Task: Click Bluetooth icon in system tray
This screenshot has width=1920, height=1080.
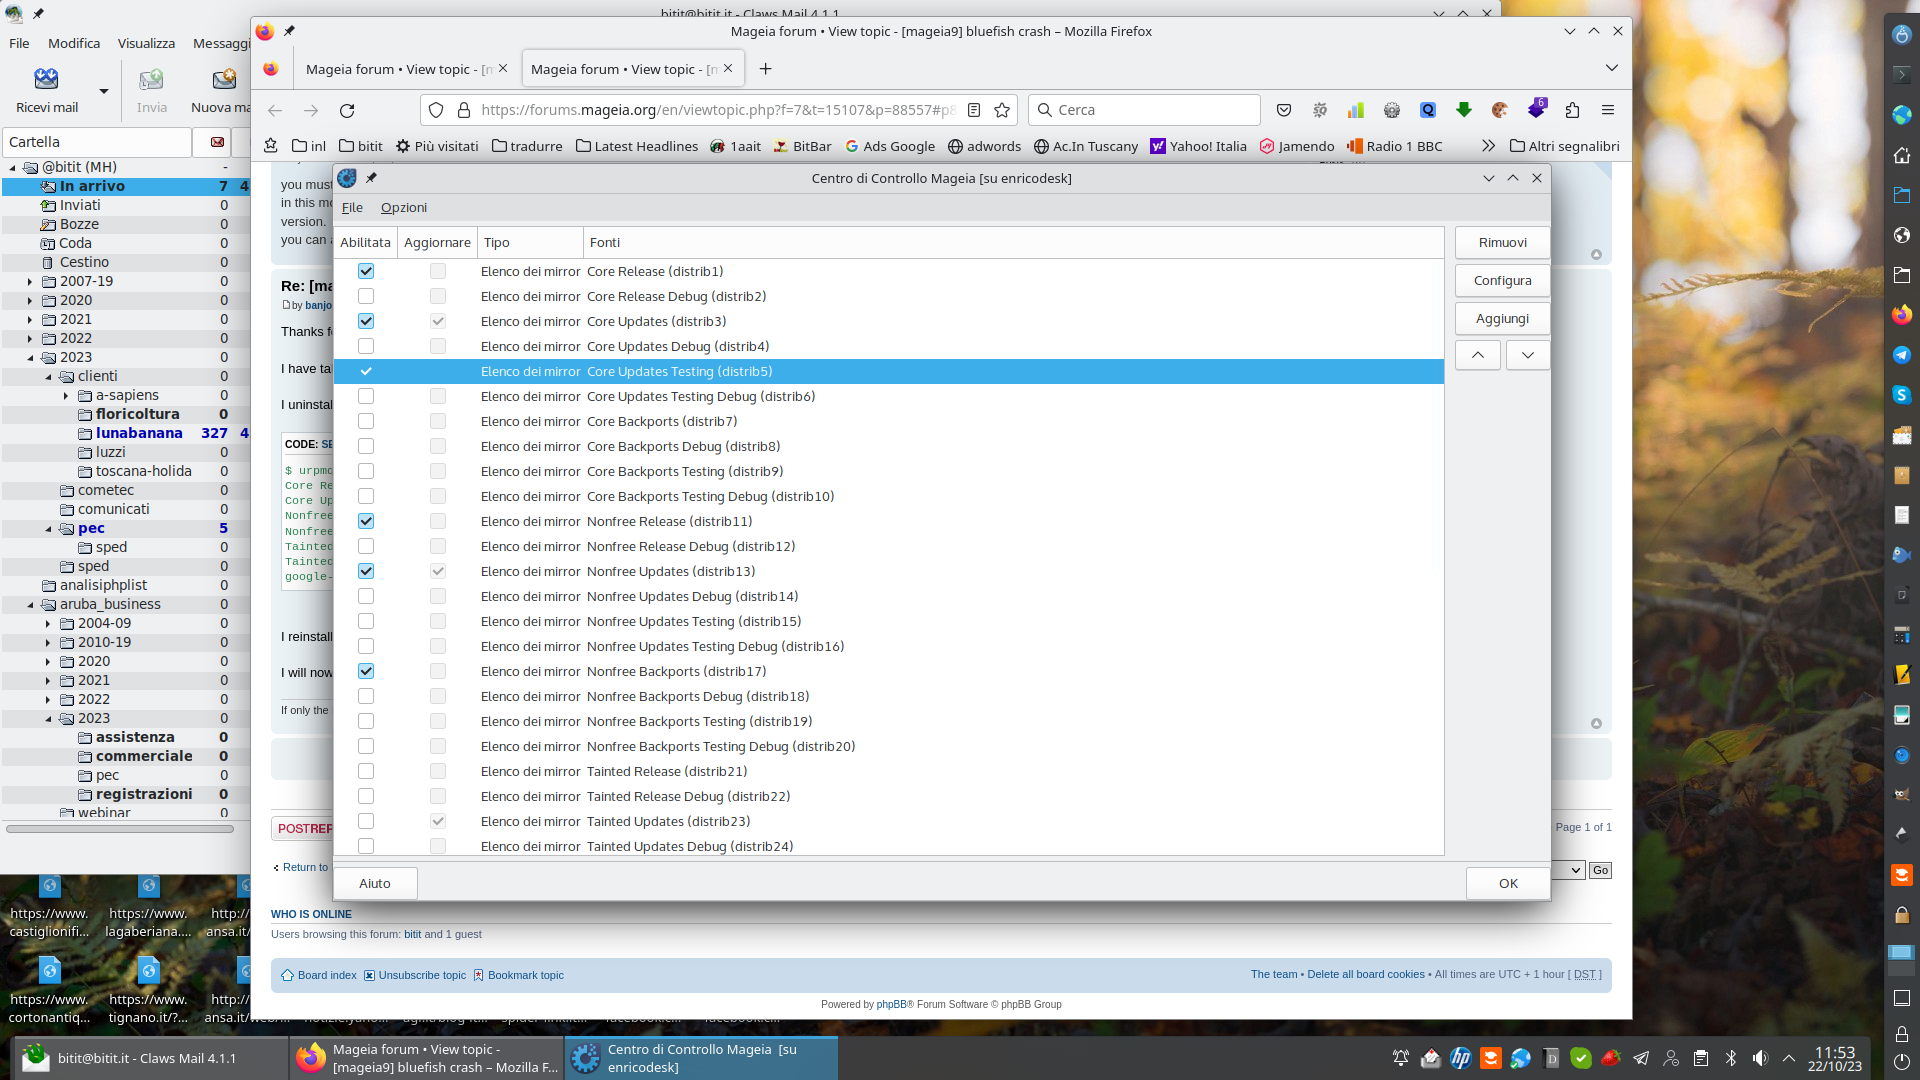Action: 1731,1058
